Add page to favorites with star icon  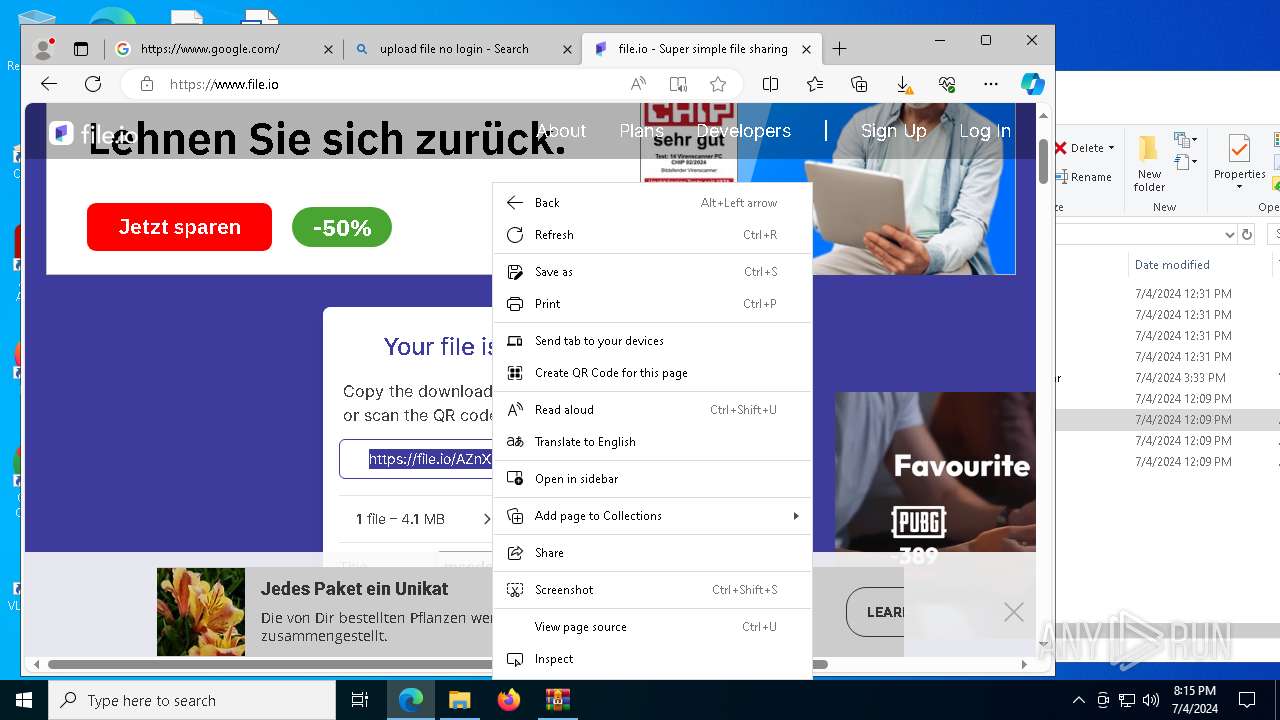coord(718,84)
